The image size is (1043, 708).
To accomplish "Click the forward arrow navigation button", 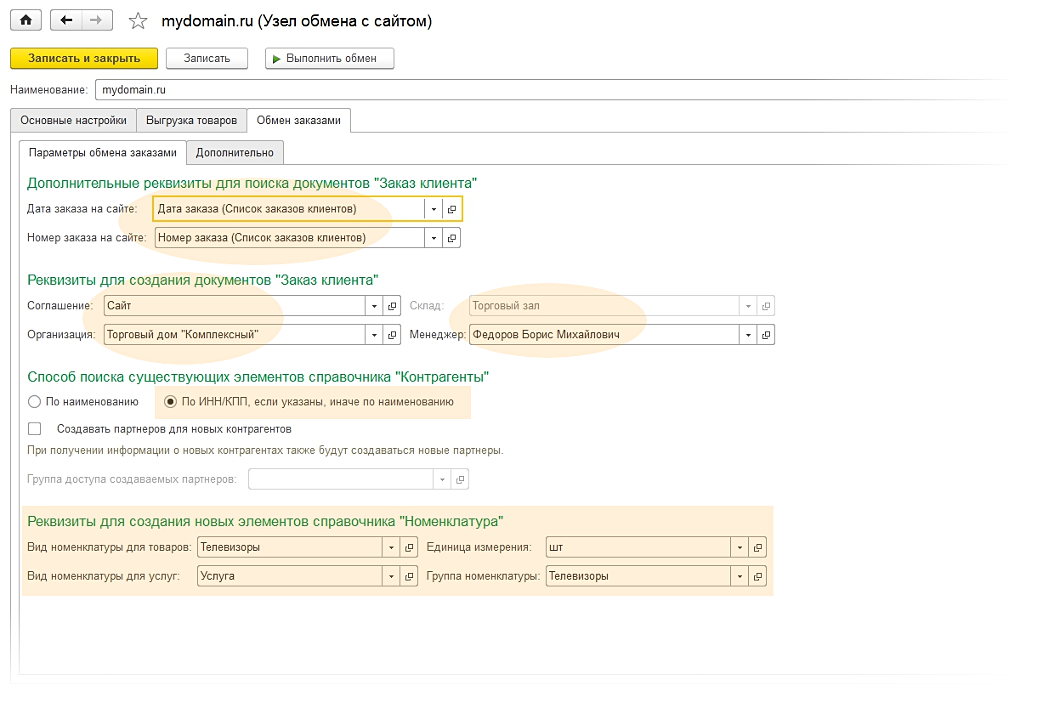I will pos(96,20).
